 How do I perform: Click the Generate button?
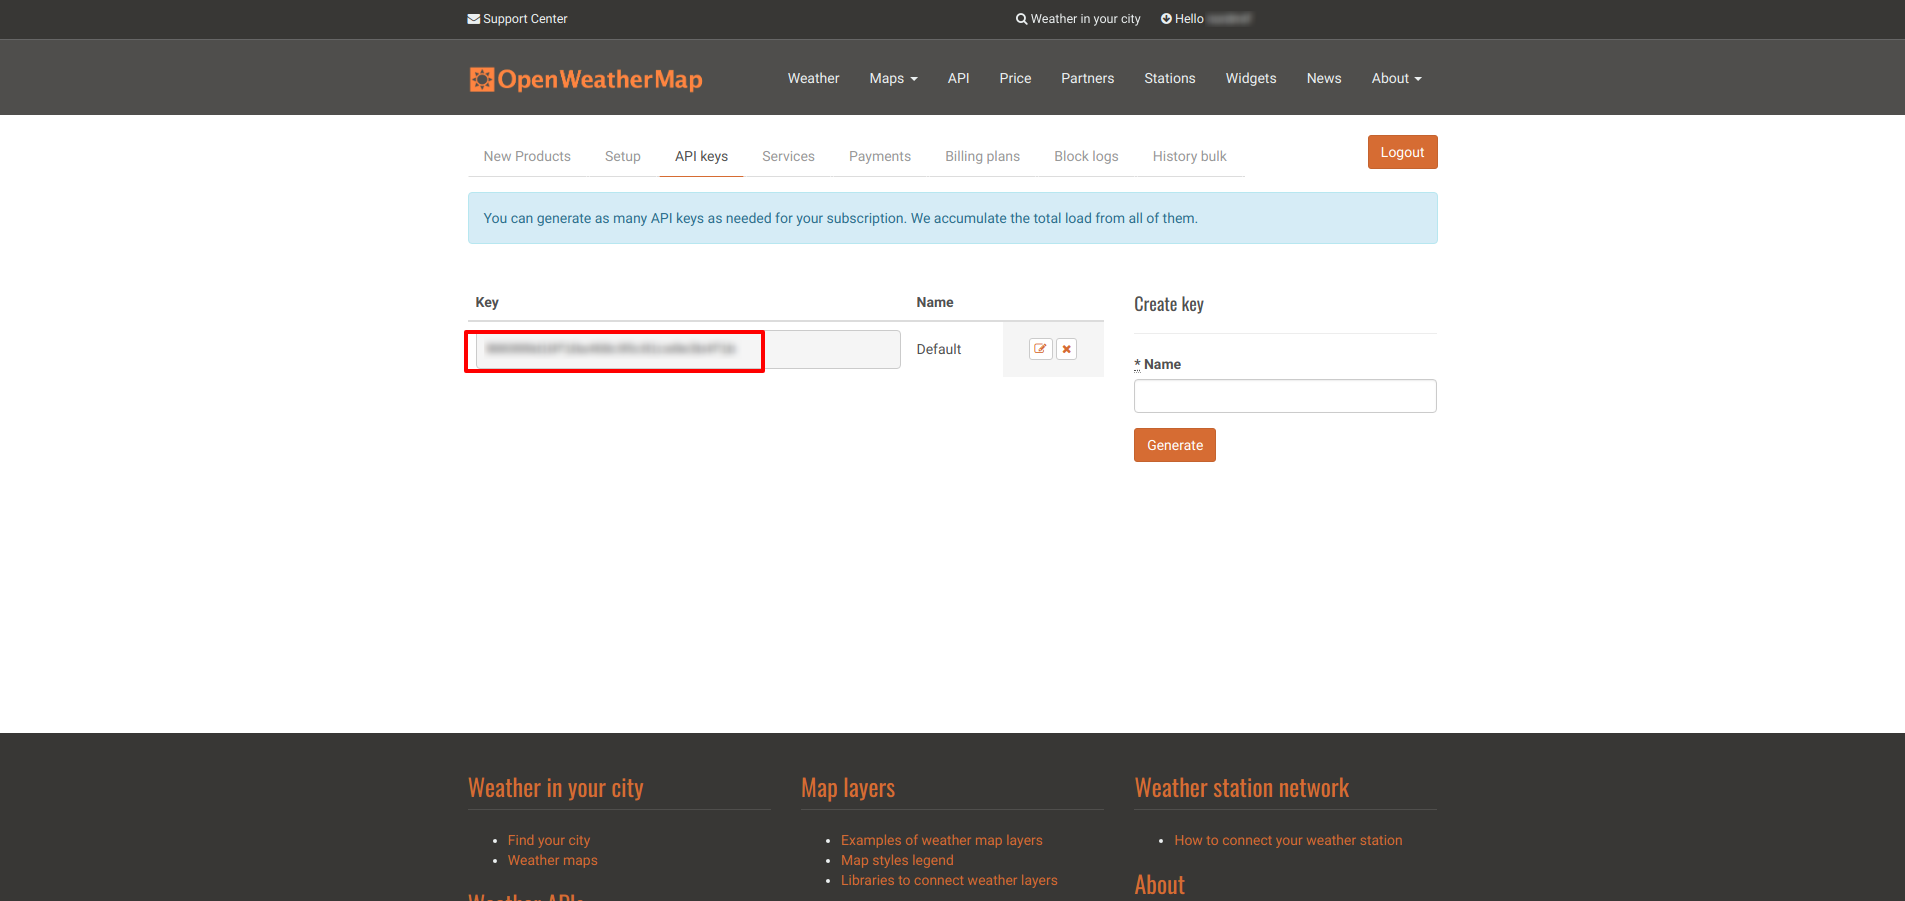tap(1175, 445)
